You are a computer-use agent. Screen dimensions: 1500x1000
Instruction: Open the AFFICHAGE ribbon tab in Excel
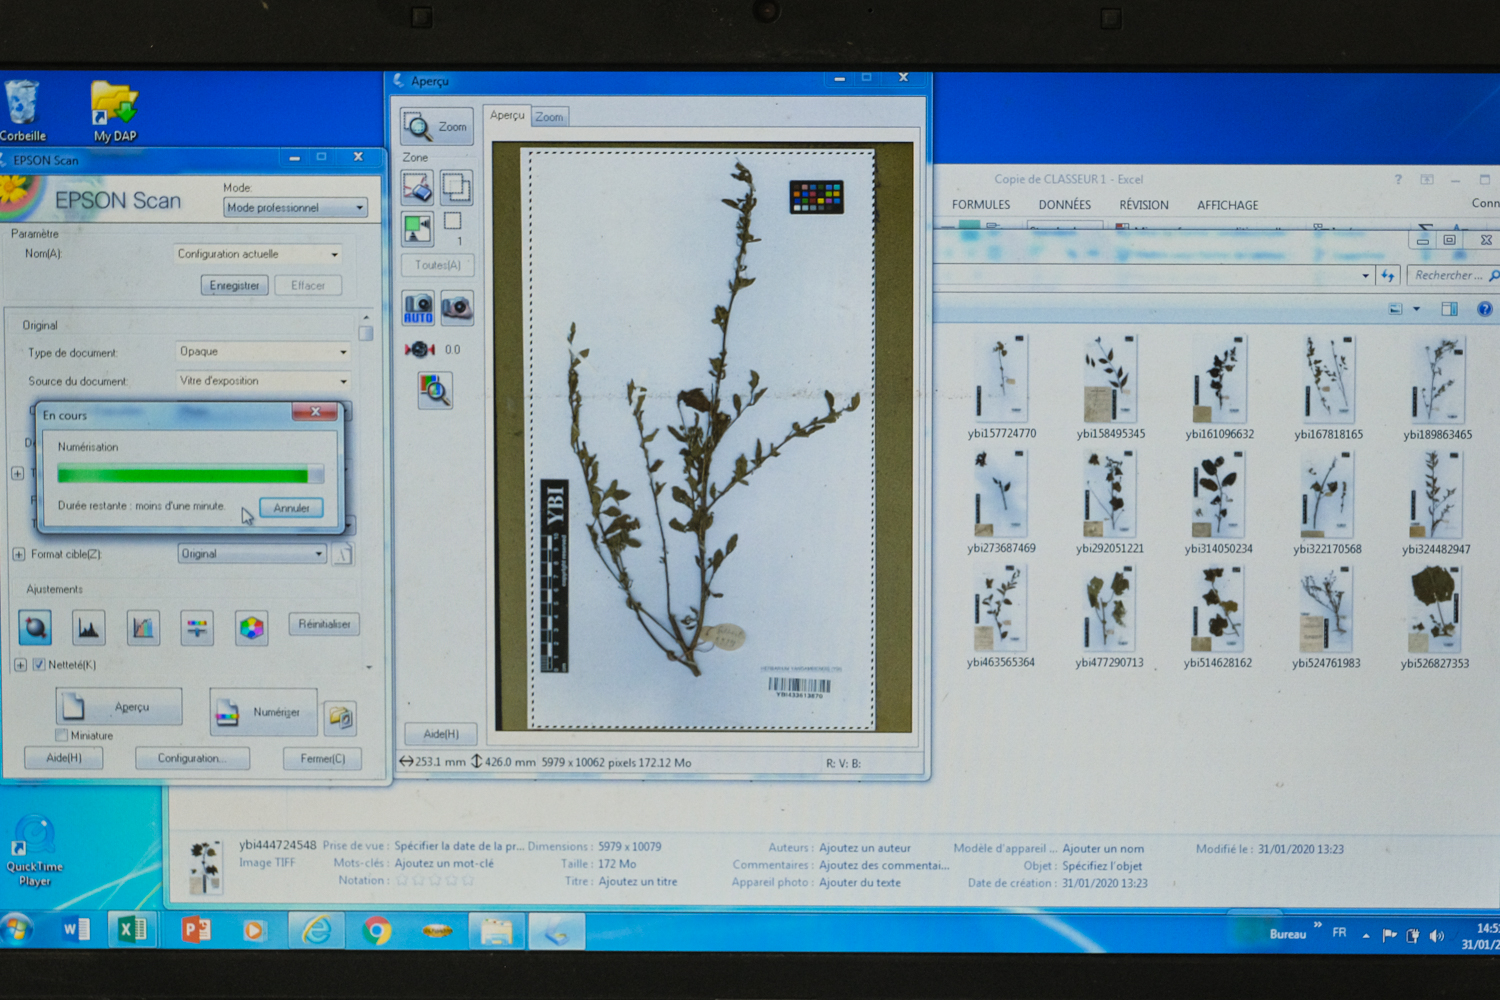click(1228, 205)
